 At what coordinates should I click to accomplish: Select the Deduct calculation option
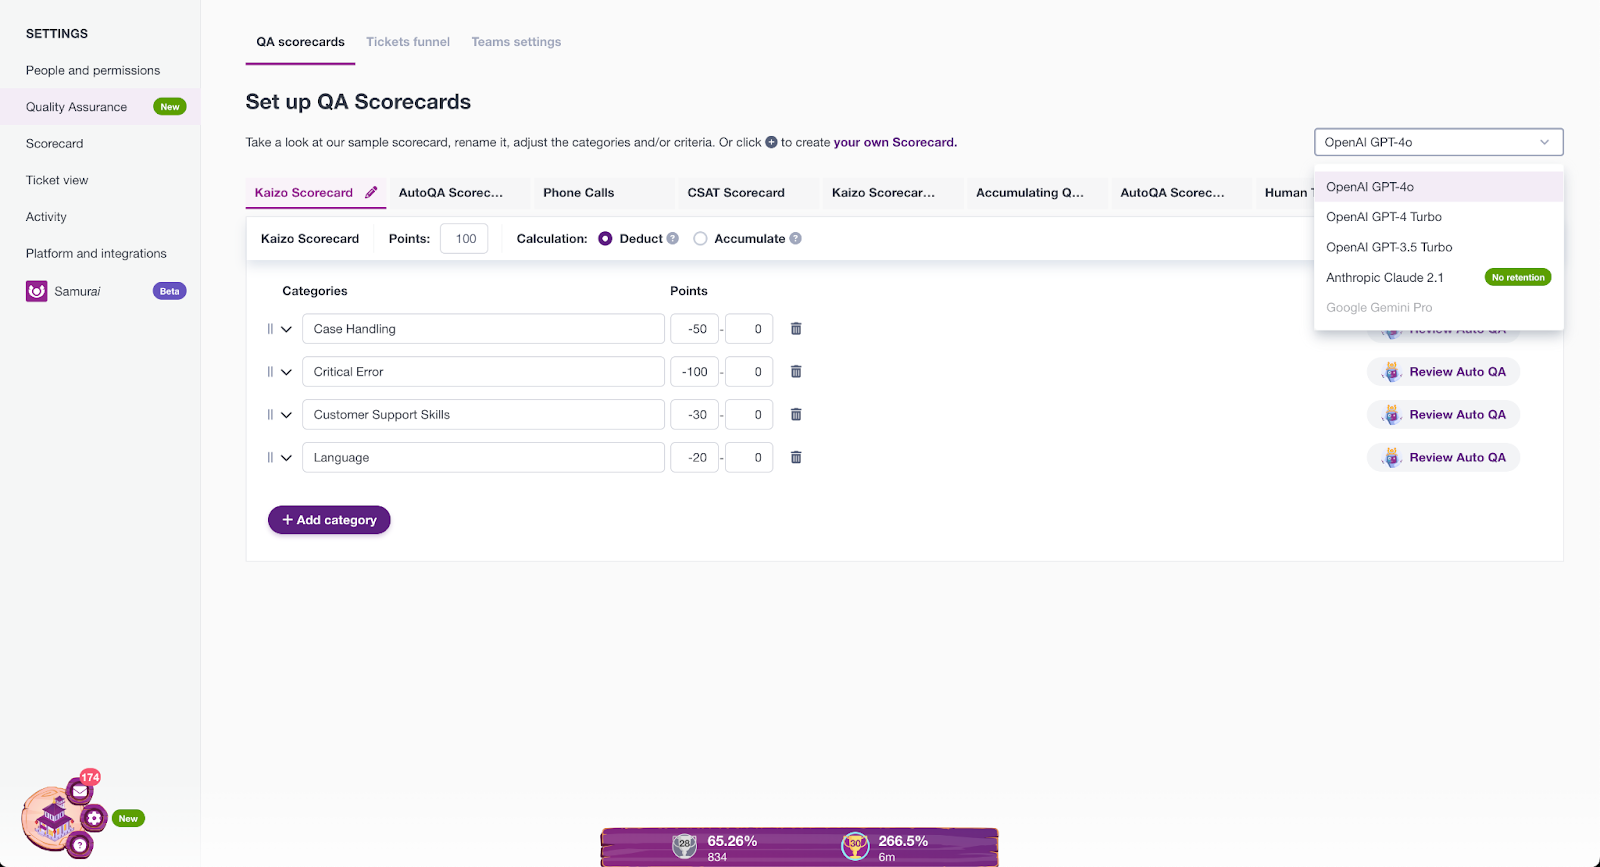pos(605,239)
